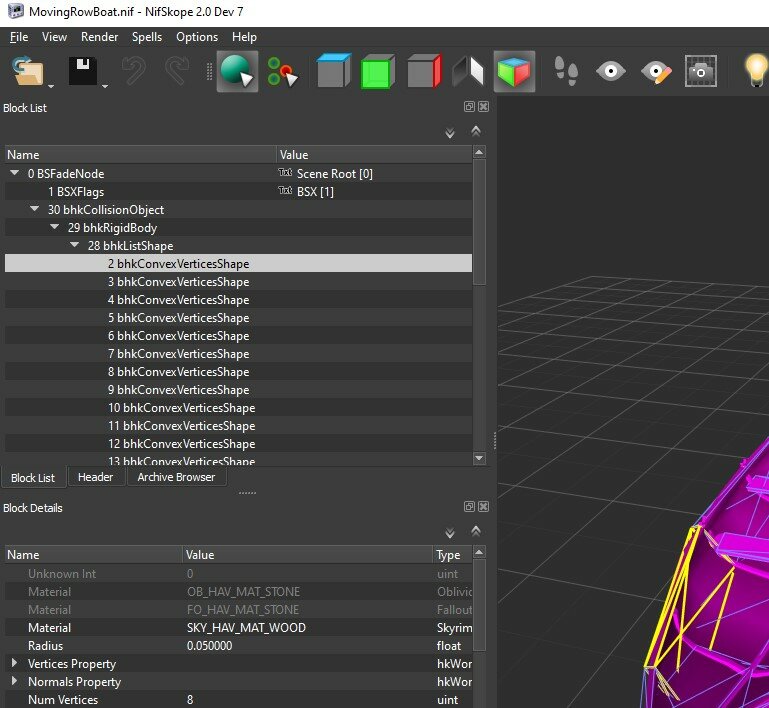Screen dimensions: 769x708
Task: Toggle the lighting bulb icon
Action: (x=755, y=72)
